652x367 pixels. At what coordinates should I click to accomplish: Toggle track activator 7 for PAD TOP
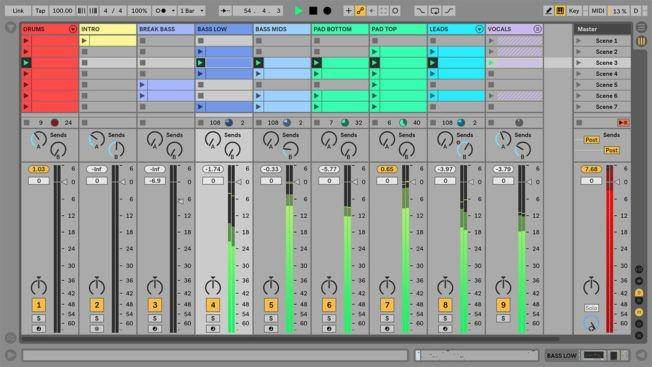(x=387, y=305)
